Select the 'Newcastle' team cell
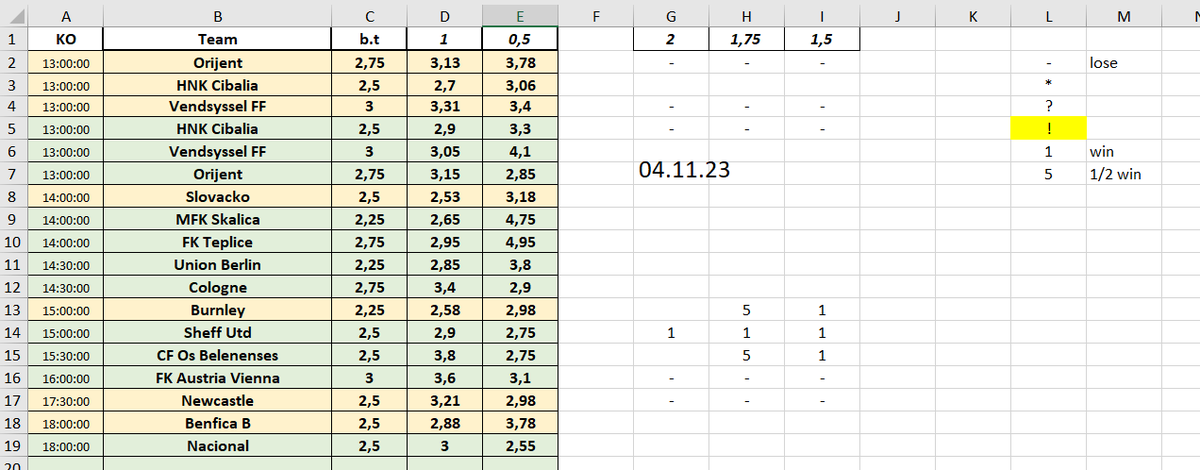1200x470 pixels. [217, 400]
